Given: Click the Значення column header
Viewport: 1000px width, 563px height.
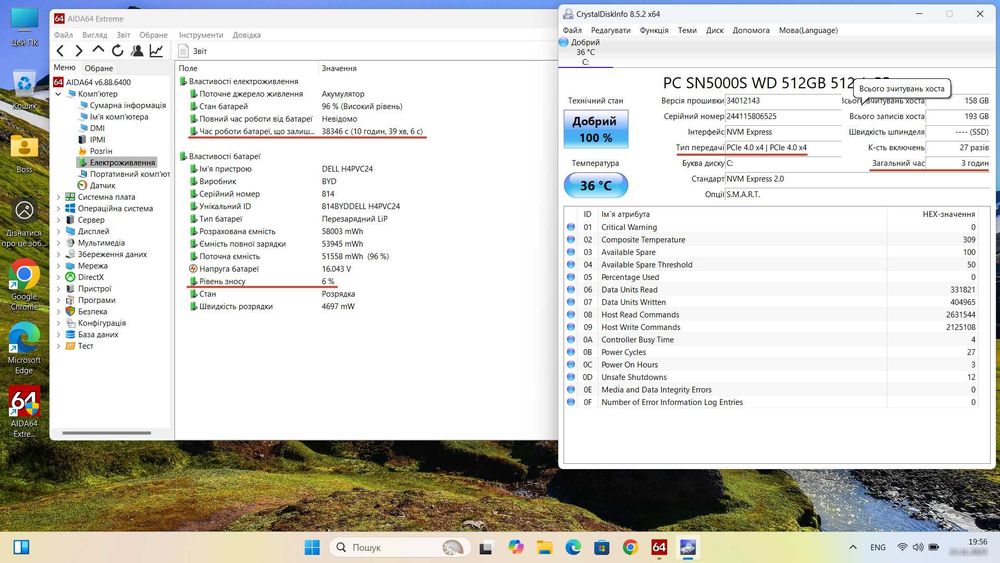Looking at the screenshot, I should point(339,68).
